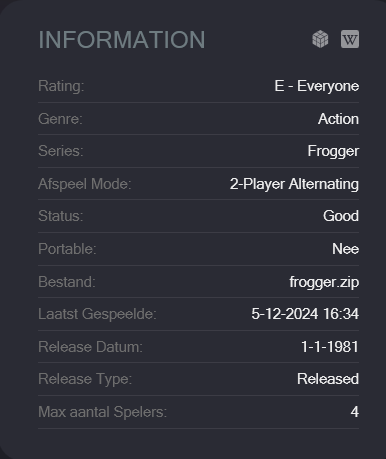Click the 2-Player Alternating play mode
This screenshot has height=459, width=386.
[x=294, y=184]
